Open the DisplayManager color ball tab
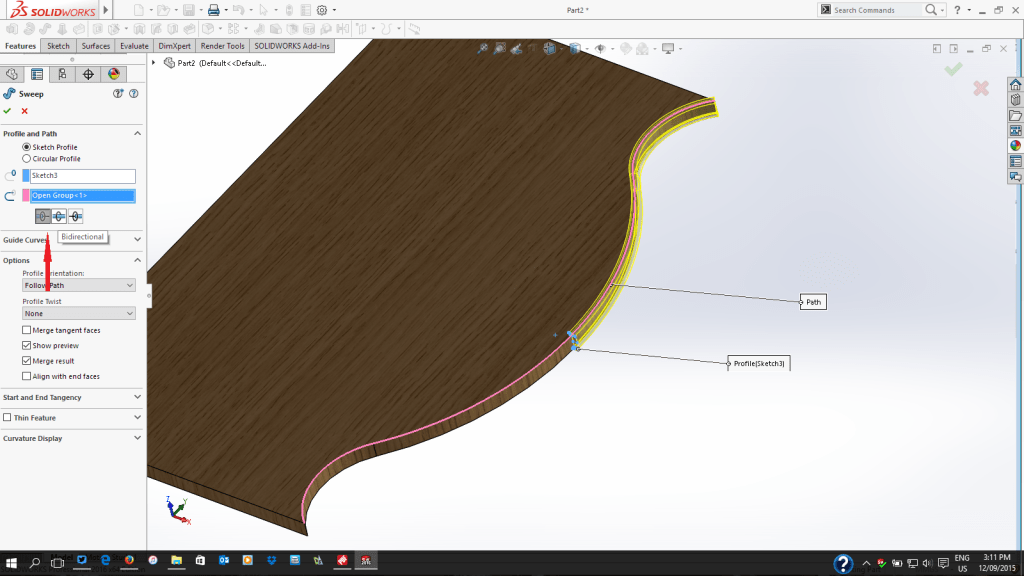The width and height of the screenshot is (1024, 576). pyautogui.click(x=113, y=74)
